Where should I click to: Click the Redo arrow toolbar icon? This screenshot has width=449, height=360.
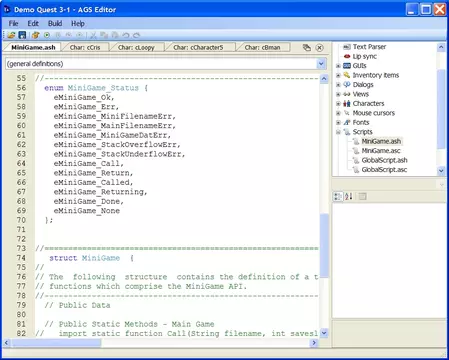(136, 35)
